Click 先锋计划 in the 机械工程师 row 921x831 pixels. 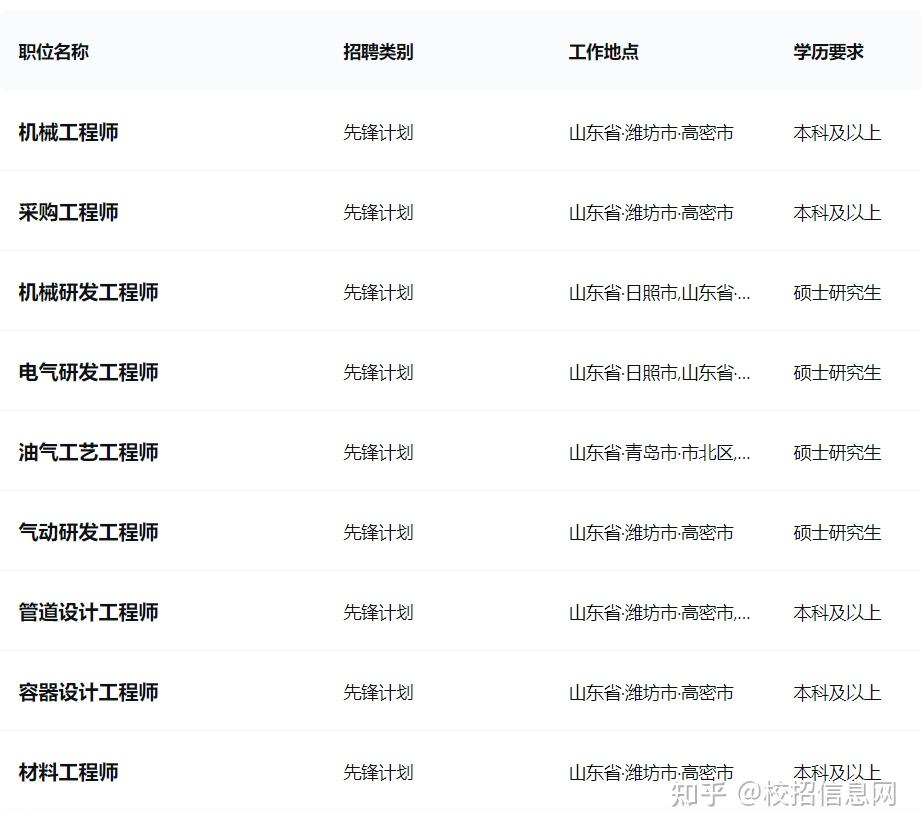[378, 132]
